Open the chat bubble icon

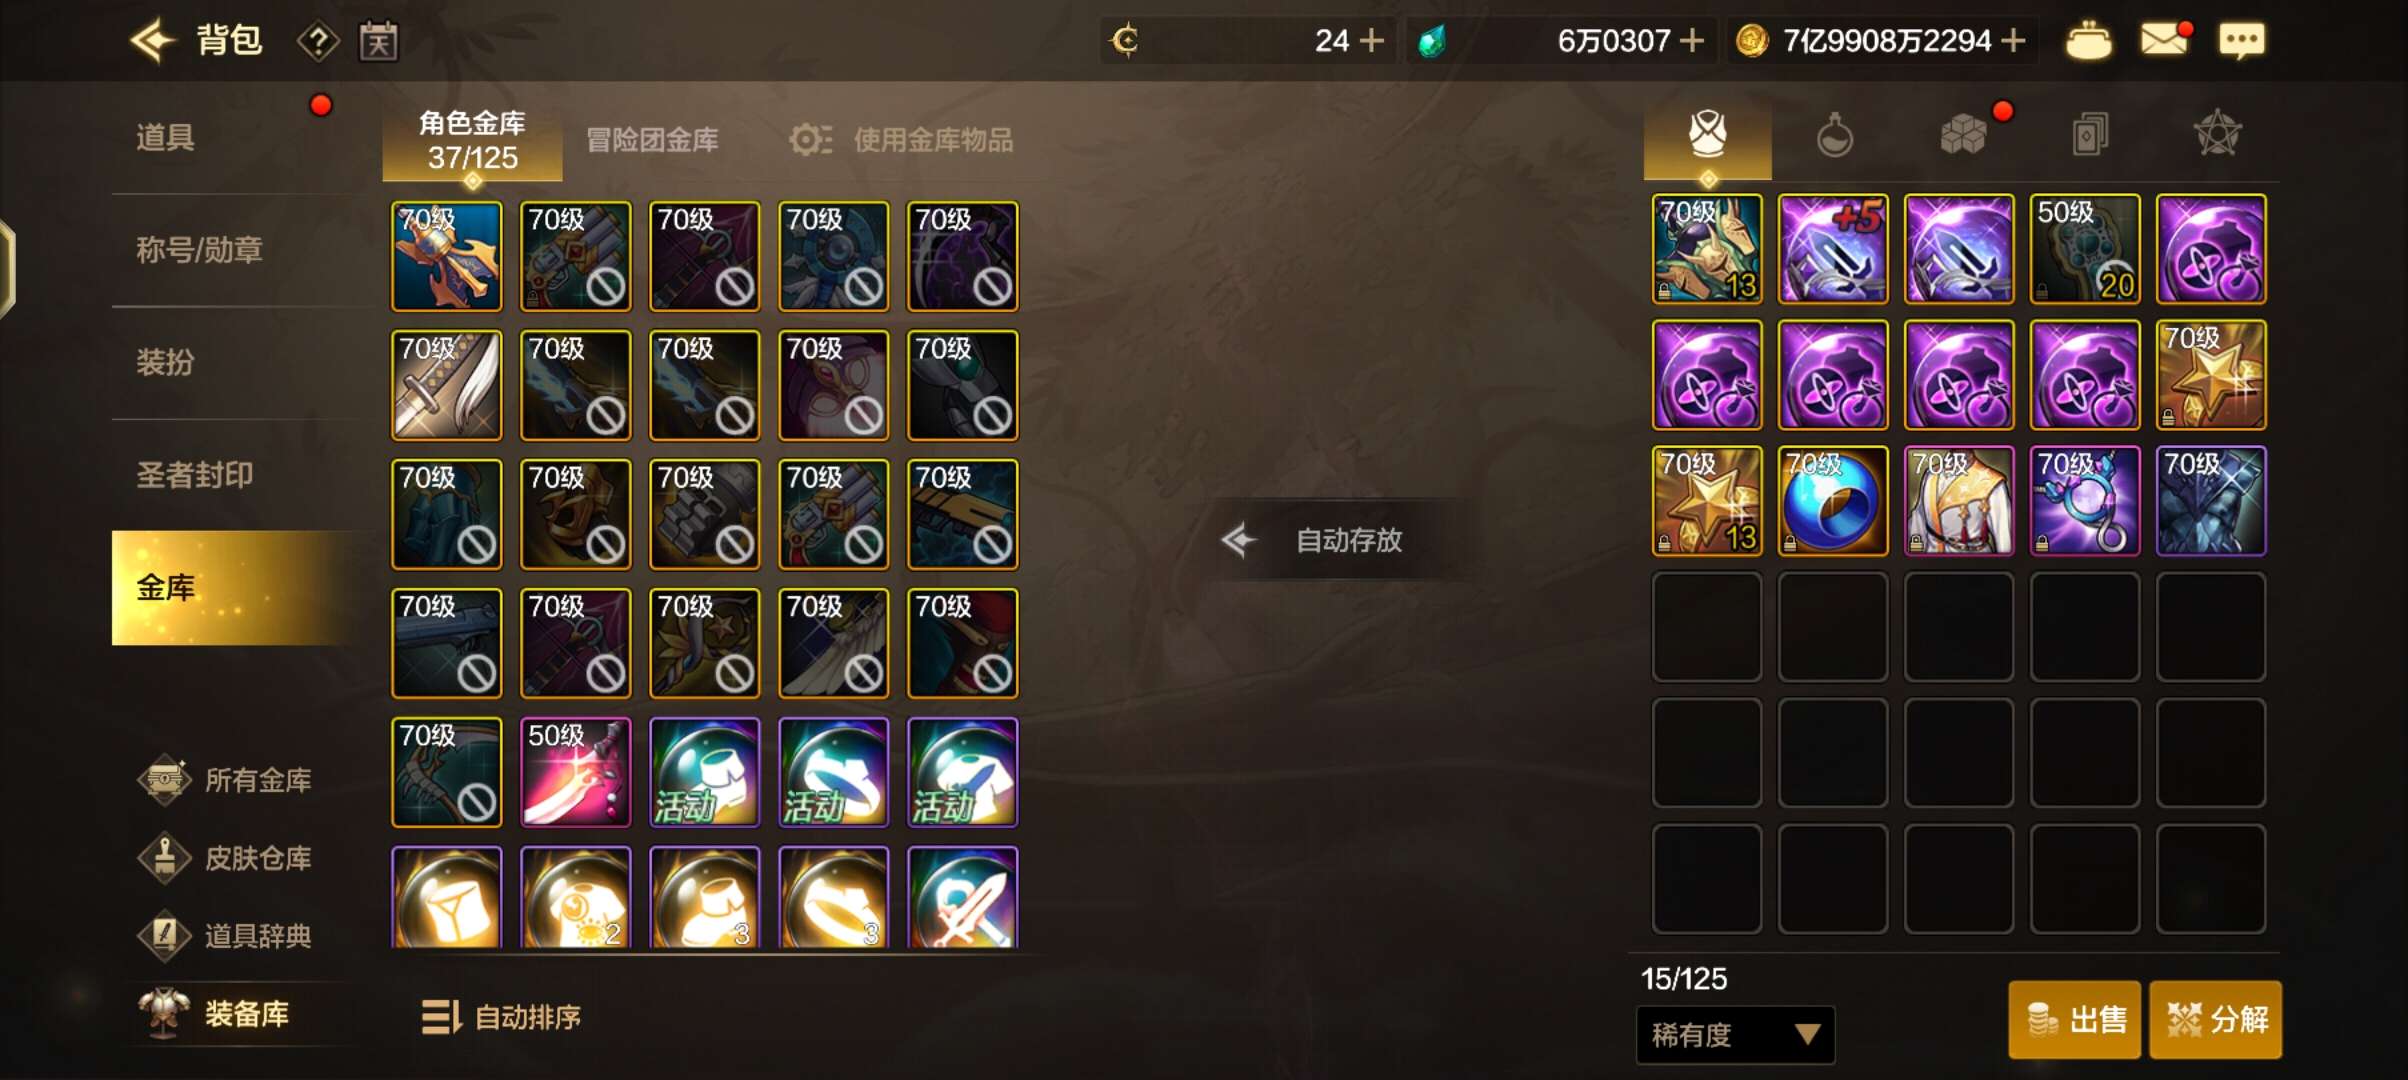[x=2241, y=41]
